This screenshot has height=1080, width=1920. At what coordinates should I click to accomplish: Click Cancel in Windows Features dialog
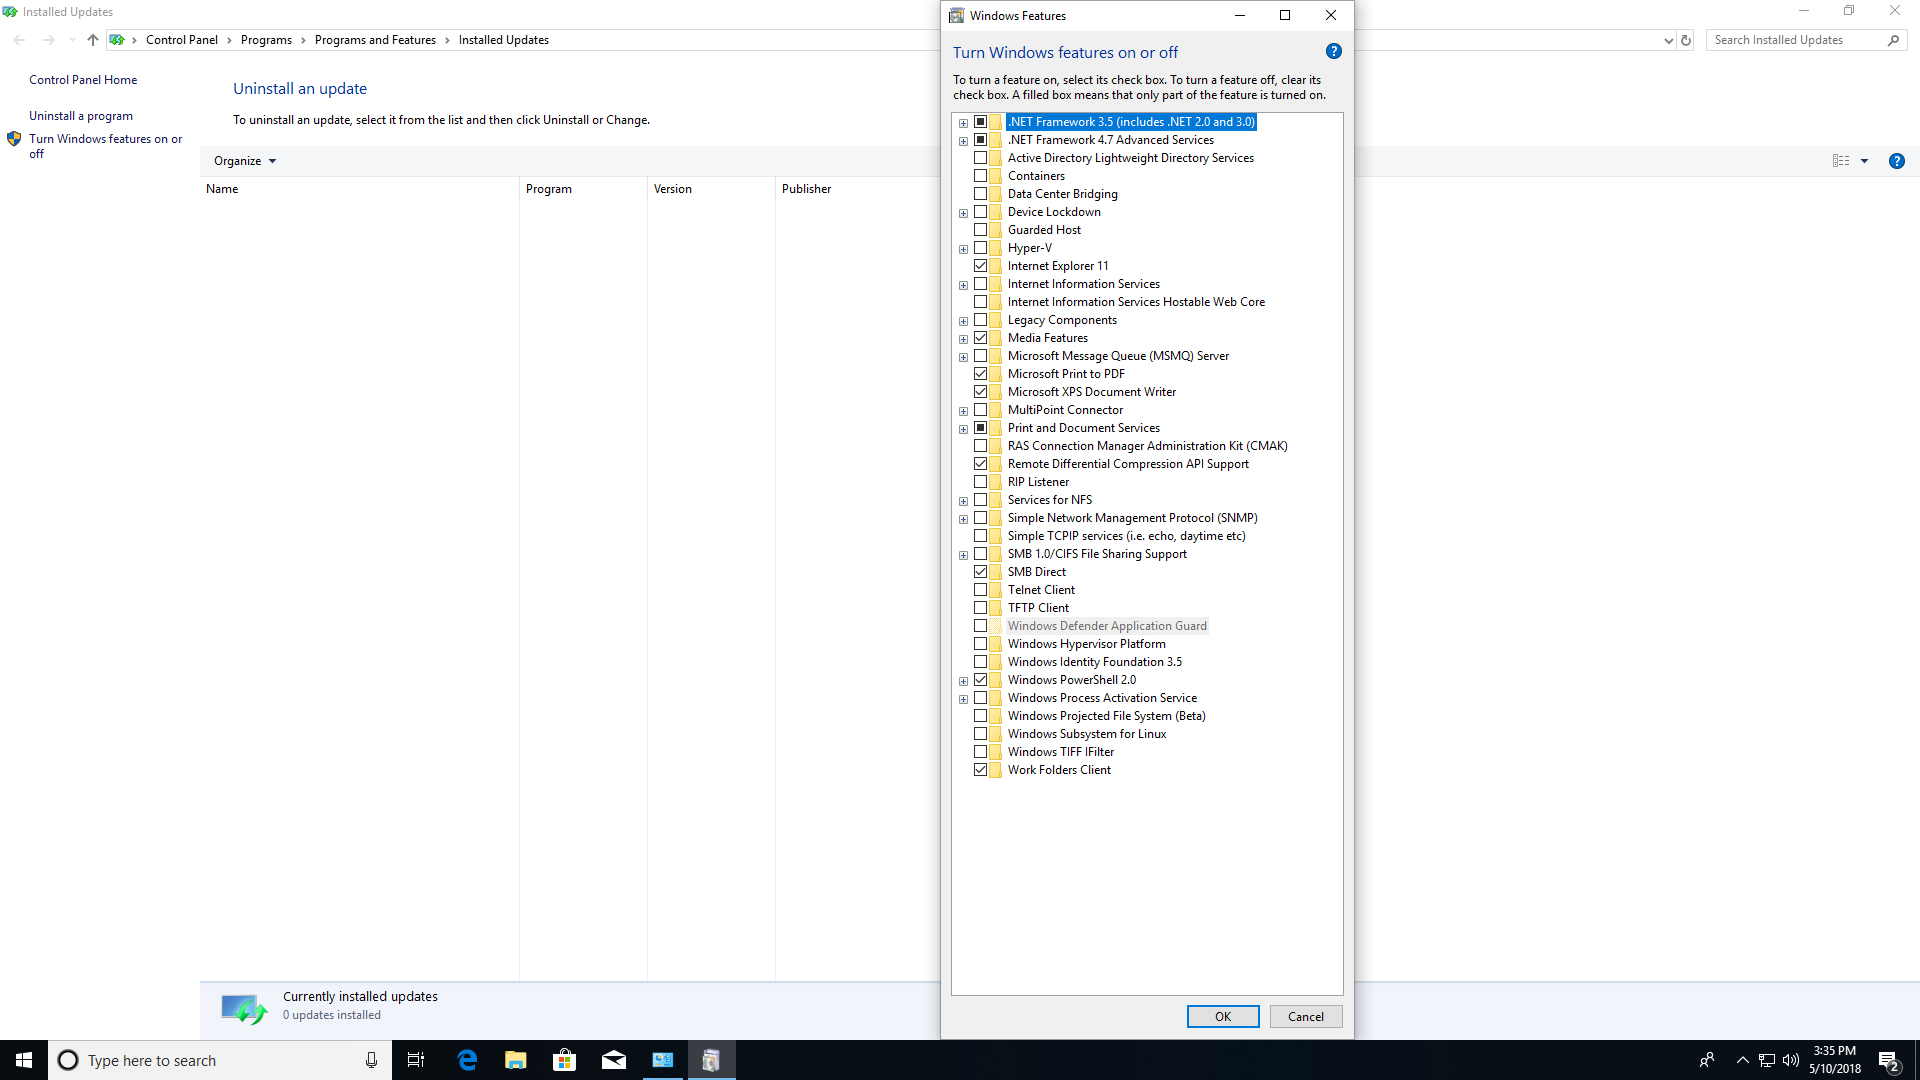pos(1306,1017)
